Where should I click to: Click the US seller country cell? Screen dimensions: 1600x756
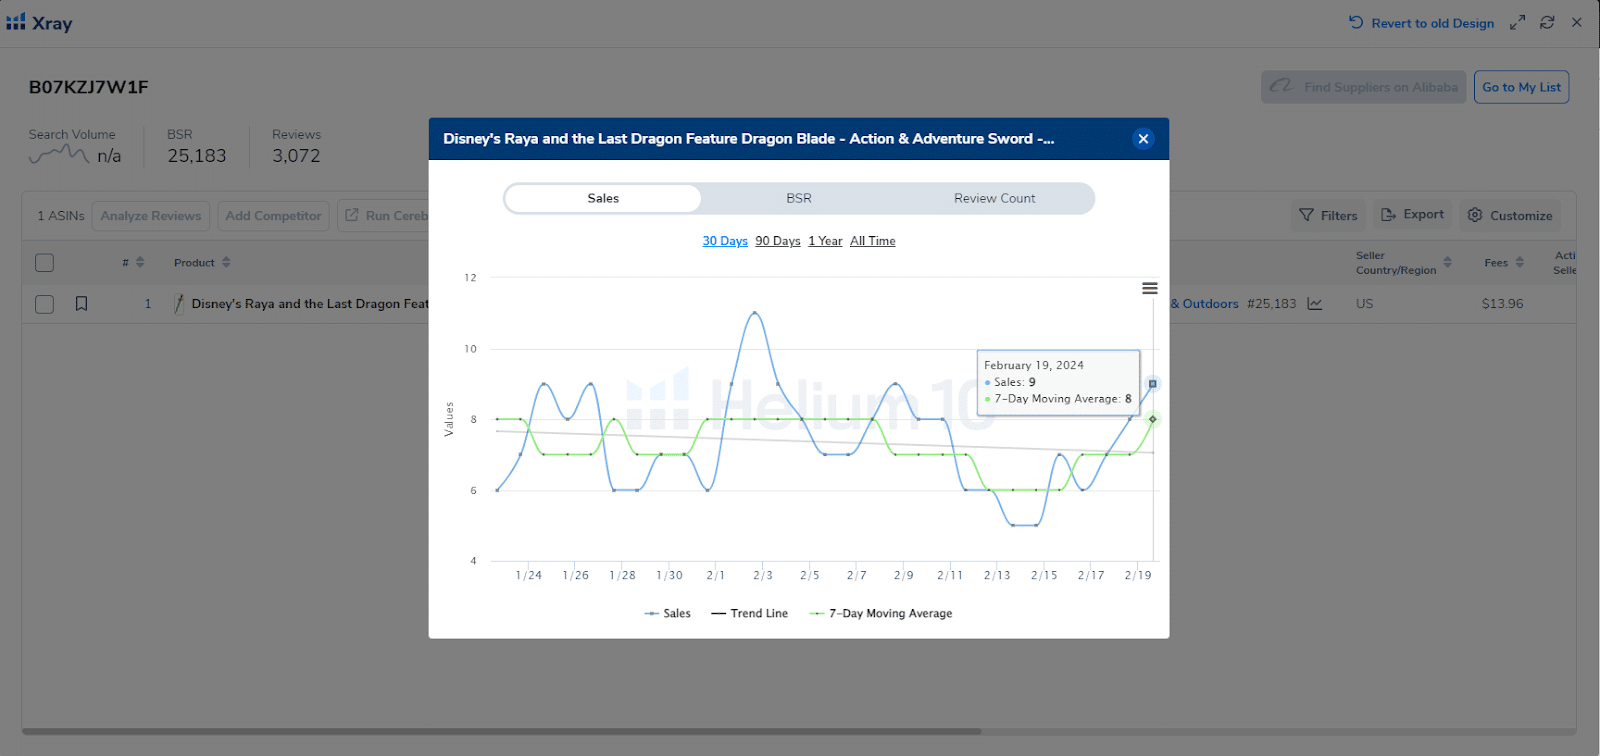point(1365,304)
